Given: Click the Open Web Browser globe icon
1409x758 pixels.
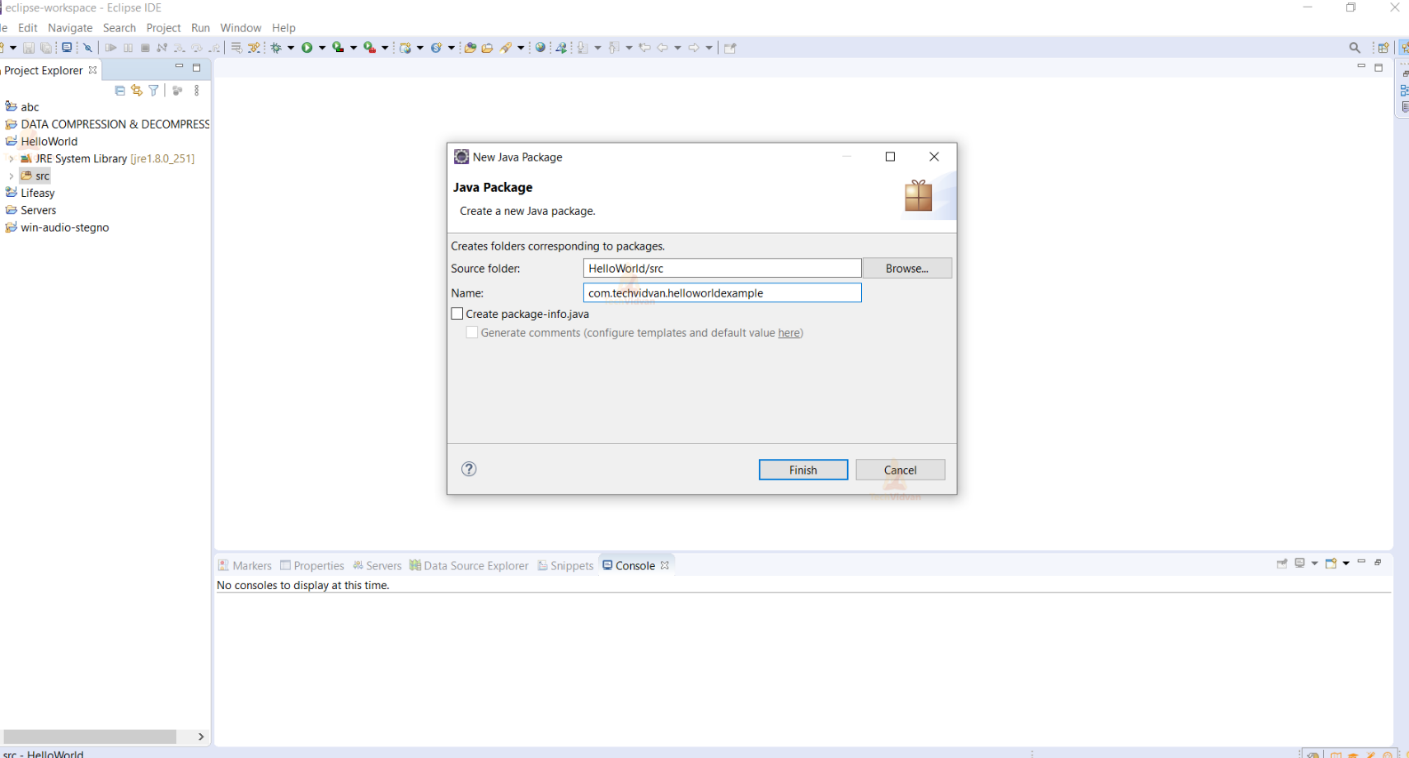Looking at the screenshot, I should tap(541, 48).
